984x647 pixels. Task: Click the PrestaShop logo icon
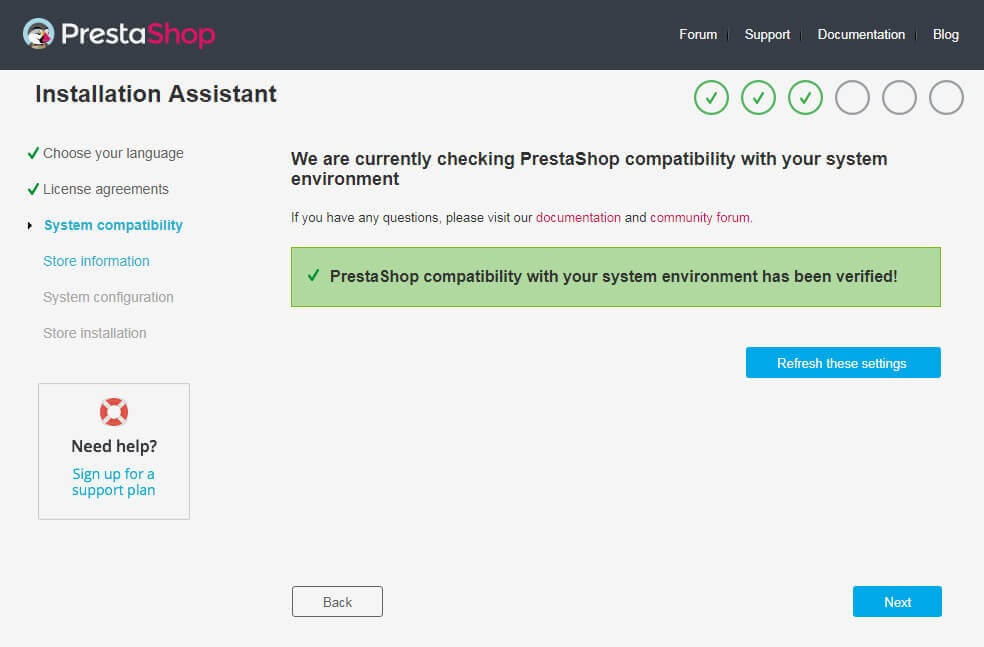39,34
